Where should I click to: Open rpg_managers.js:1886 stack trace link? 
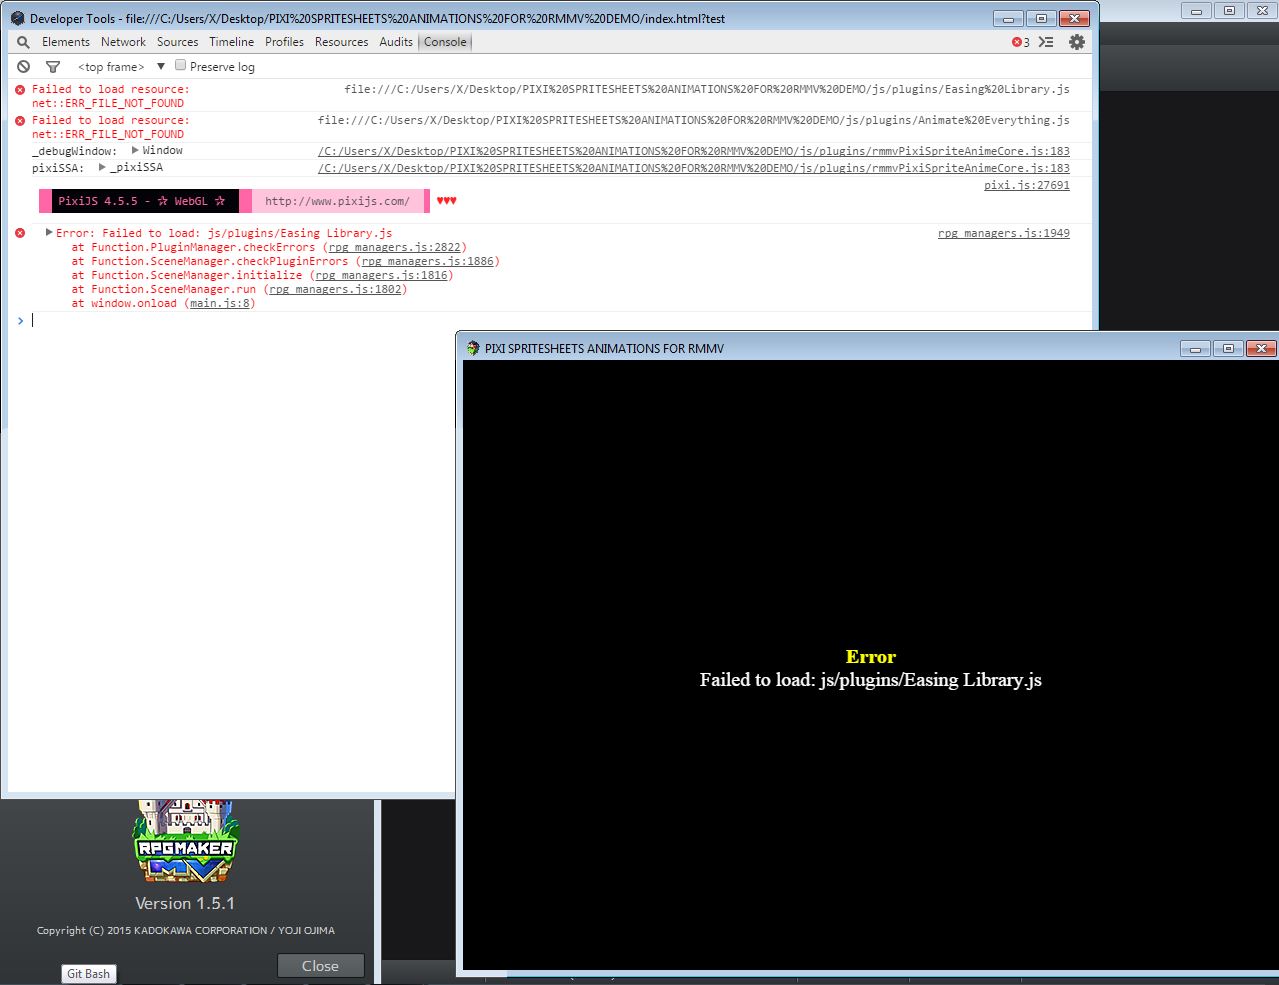tap(428, 261)
